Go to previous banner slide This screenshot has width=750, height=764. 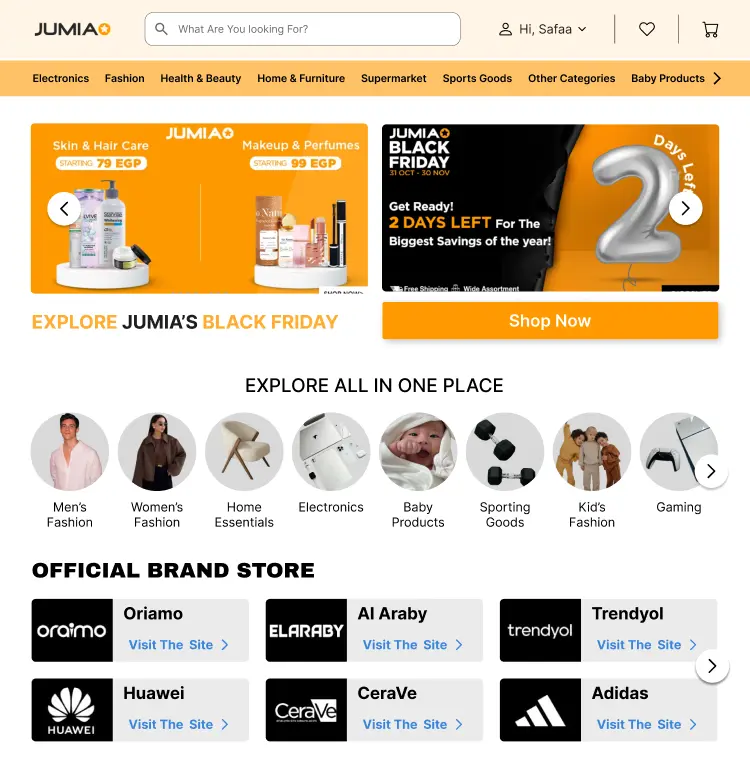[64, 209]
